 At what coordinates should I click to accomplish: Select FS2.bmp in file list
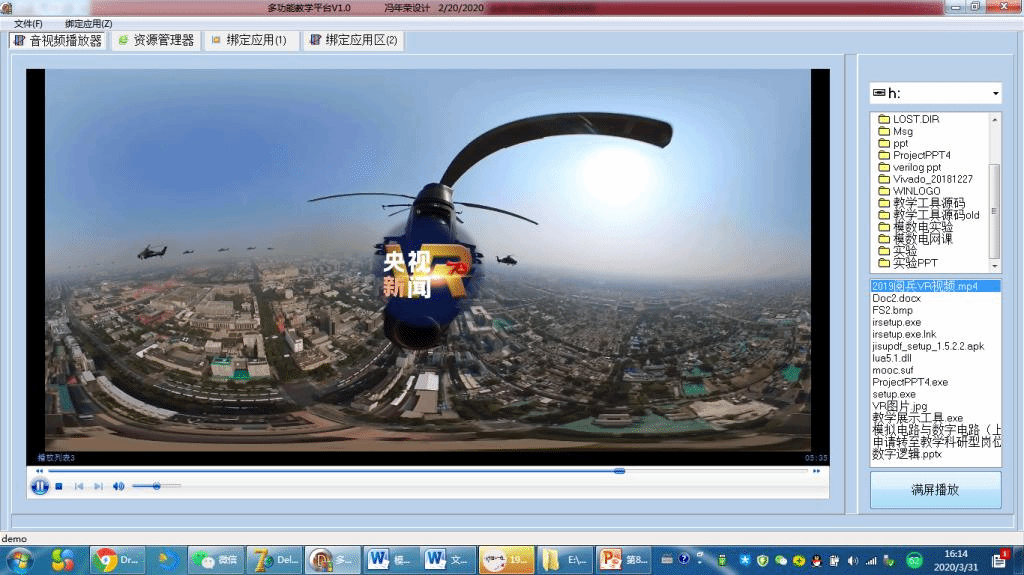[x=893, y=310]
